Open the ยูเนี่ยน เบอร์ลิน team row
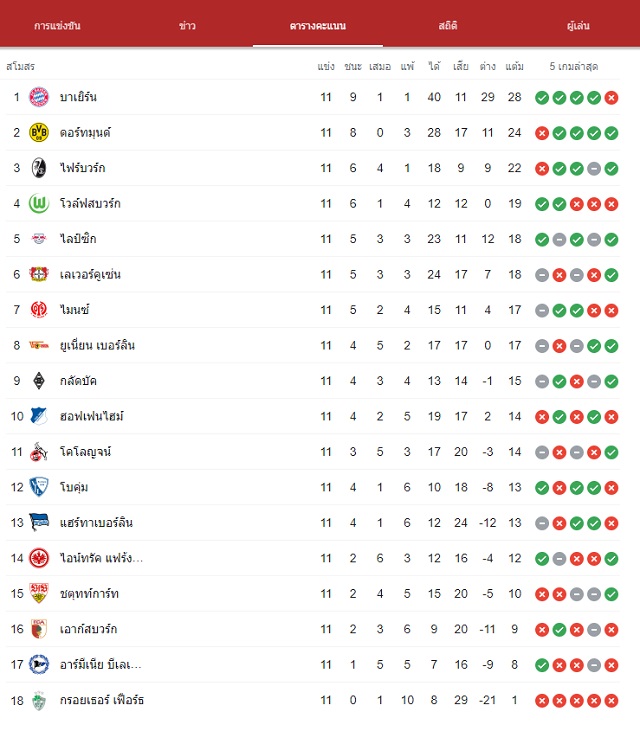640x731 pixels. (x=312, y=345)
